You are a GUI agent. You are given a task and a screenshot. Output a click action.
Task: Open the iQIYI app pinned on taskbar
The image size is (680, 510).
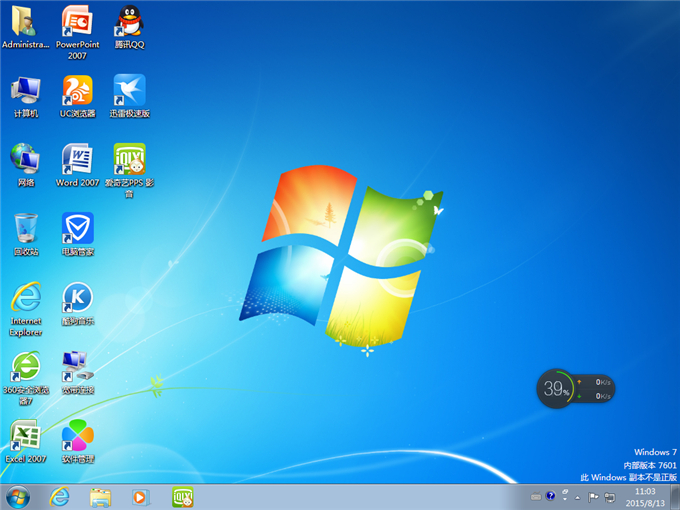point(183,497)
